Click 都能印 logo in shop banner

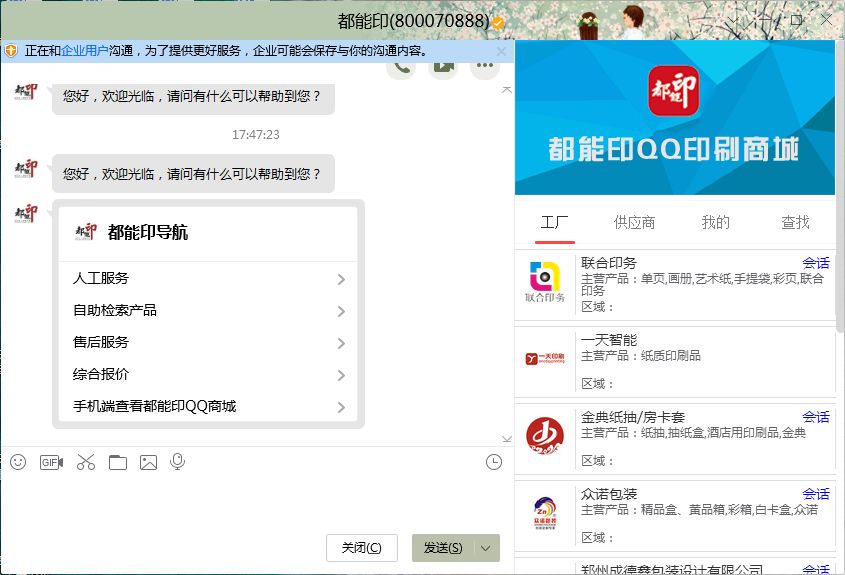click(673, 91)
